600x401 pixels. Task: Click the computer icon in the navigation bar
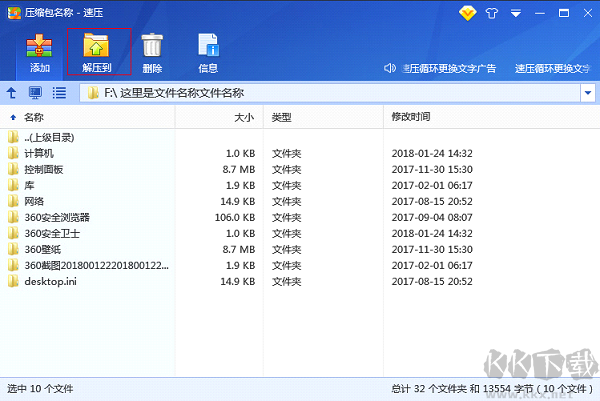(x=35, y=93)
